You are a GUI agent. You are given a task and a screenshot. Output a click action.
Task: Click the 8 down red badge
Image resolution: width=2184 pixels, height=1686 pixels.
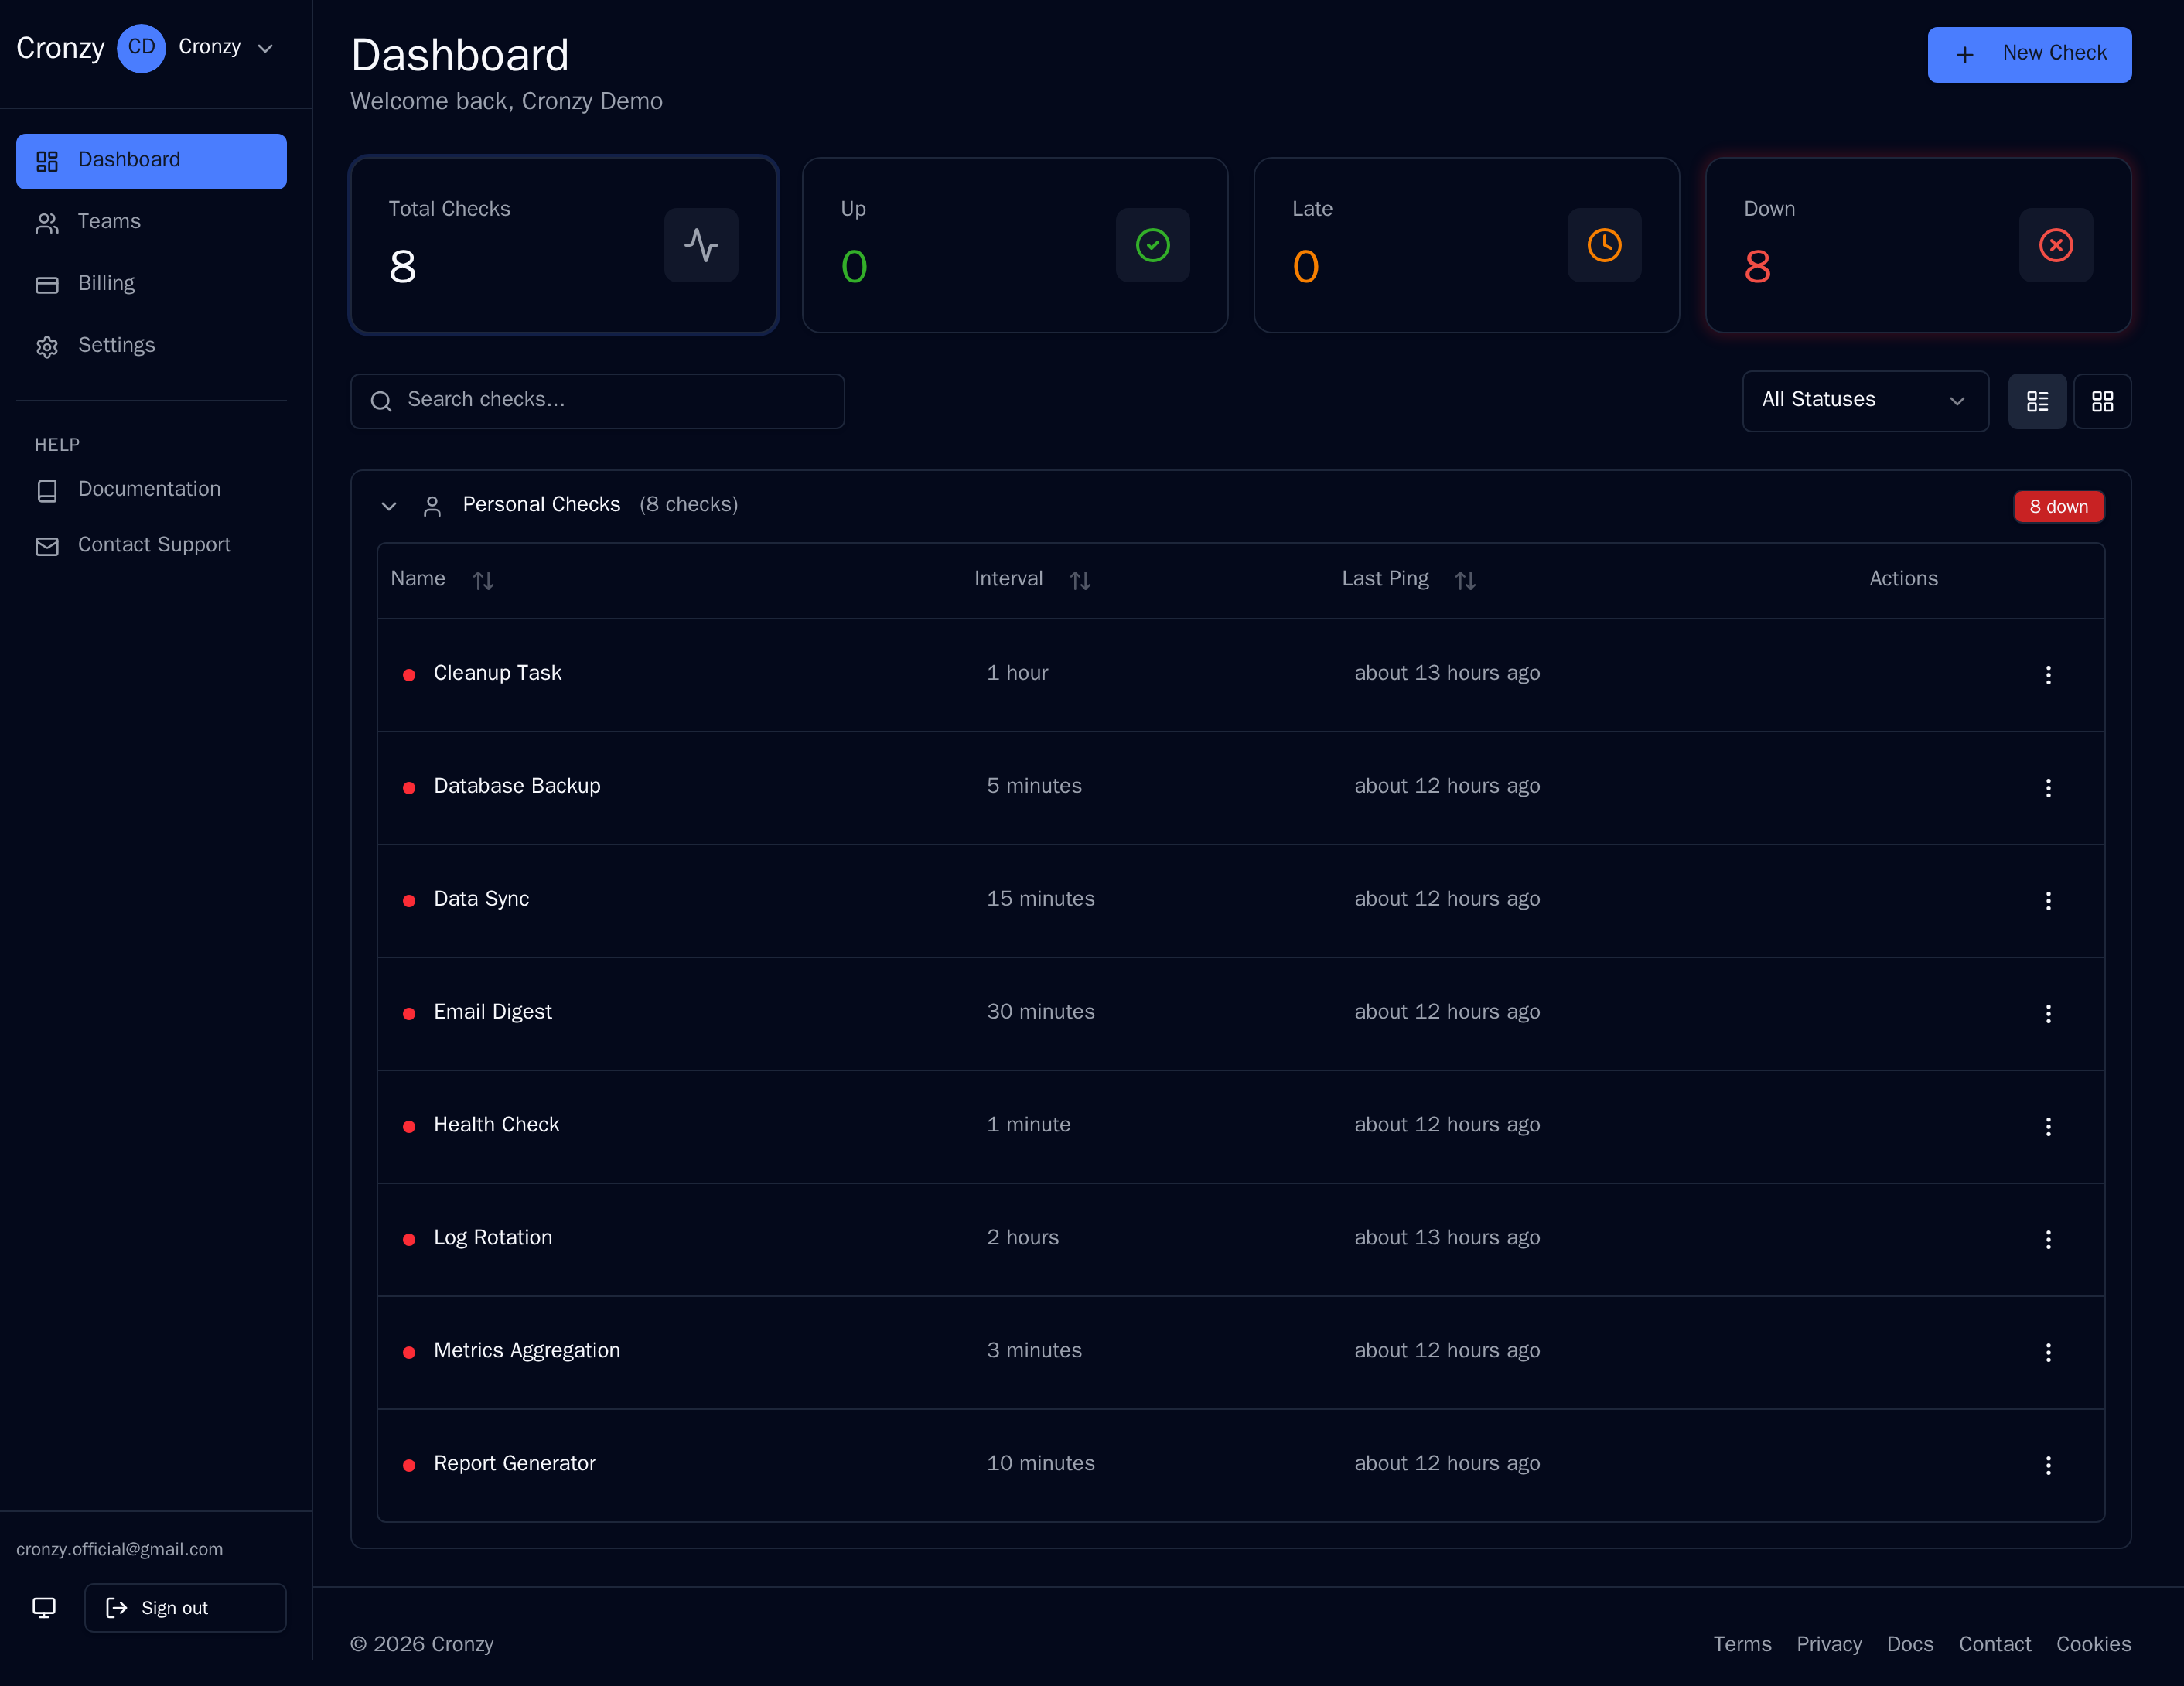pos(2057,507)
